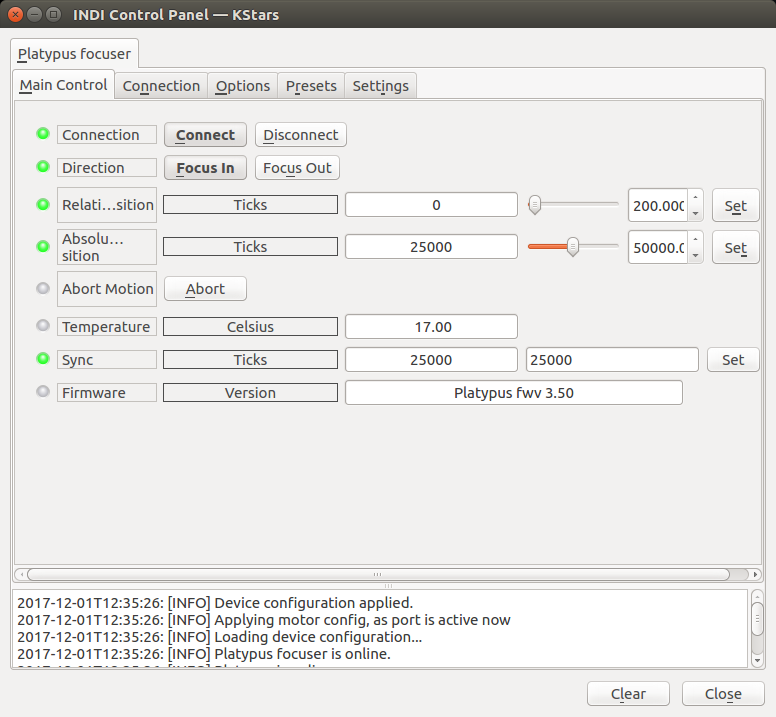This screenshot has width=776, height=717.
Task: Click the Abort Motion grey status light
Action: 43,288
